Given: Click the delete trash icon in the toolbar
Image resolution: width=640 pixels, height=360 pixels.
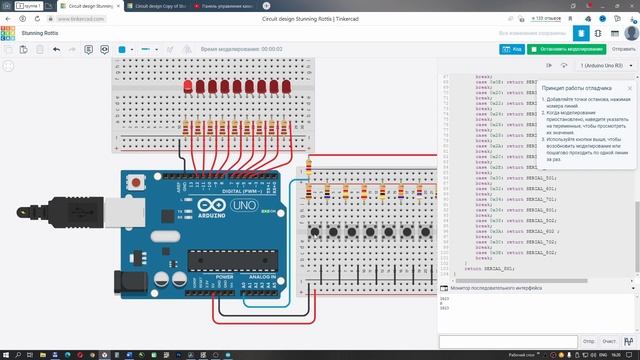Looking at the screenshot, I should click(40, 49).
